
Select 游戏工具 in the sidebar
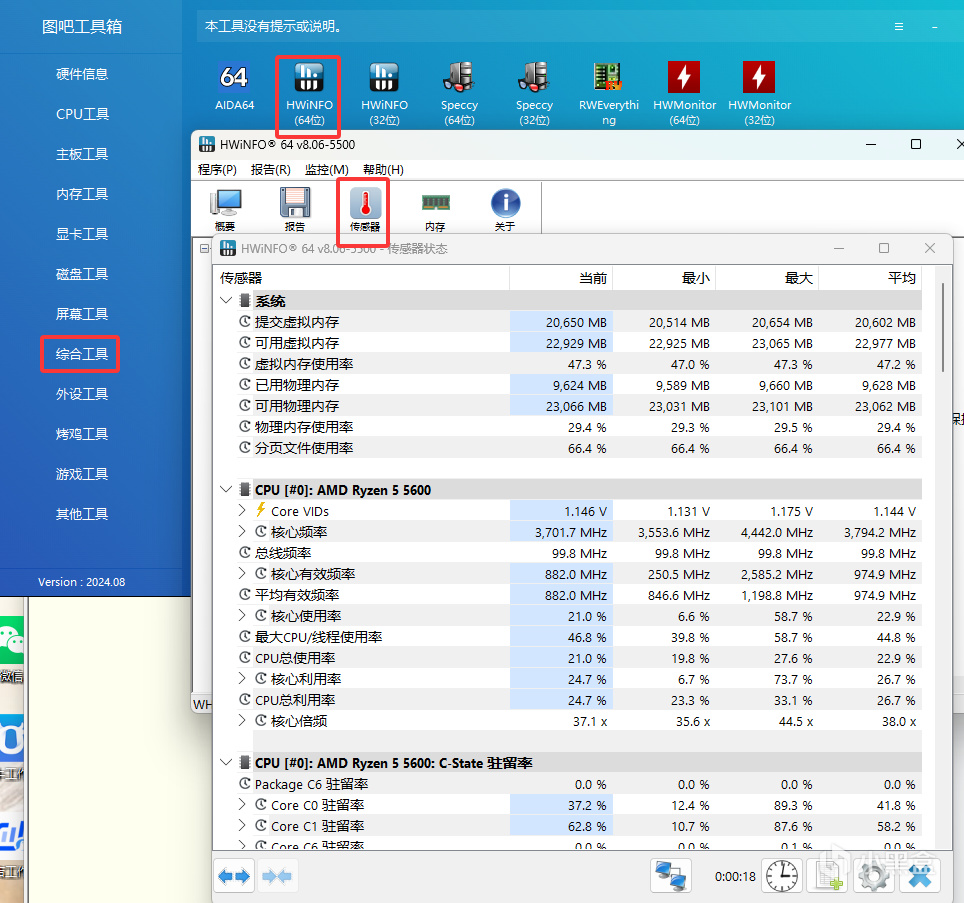82,474
